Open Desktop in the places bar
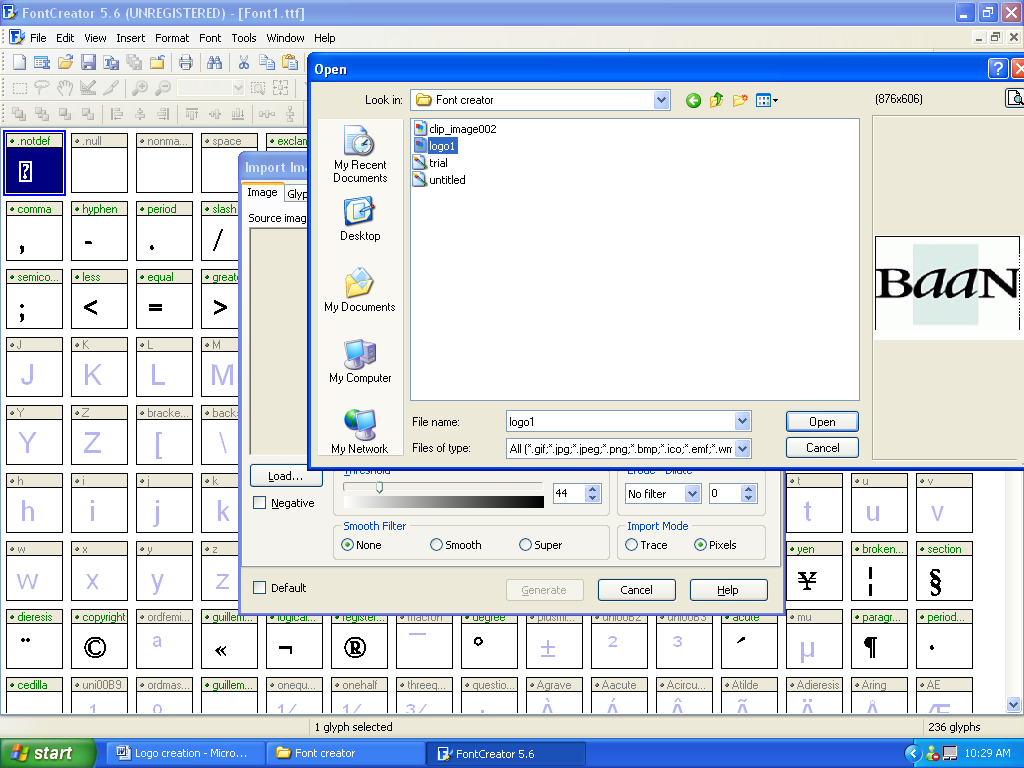 point(360,219)
